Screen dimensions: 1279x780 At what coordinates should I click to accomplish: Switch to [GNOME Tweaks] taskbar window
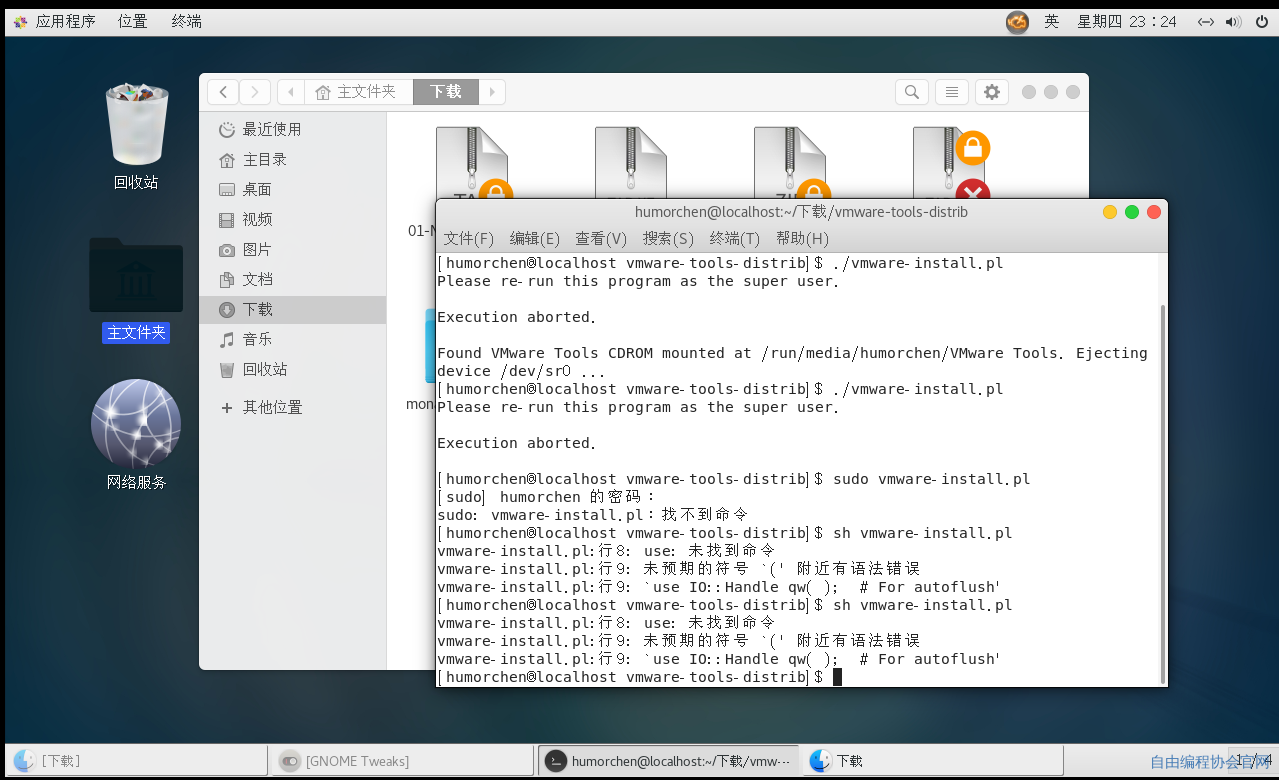click(x=403, y=761)
